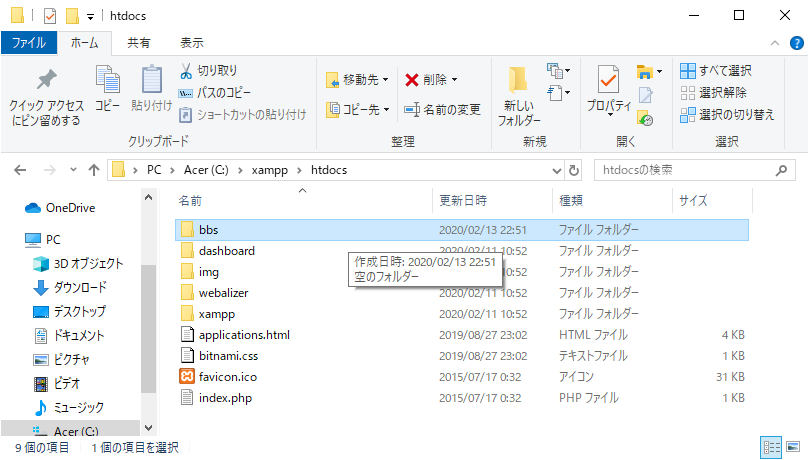Open プロパティ checkmark icon
809x460 pixels.
point(607,79)
